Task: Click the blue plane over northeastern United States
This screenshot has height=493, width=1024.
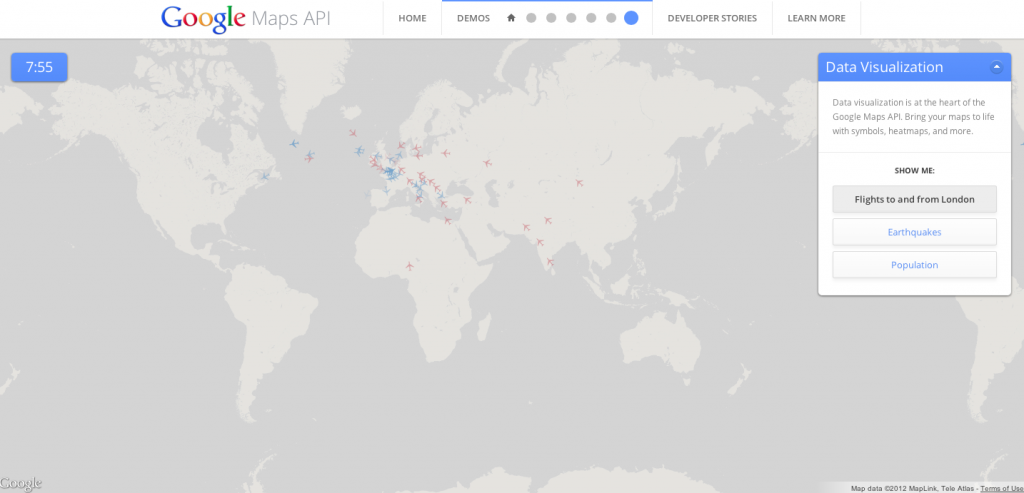Action: pos(265,176)
